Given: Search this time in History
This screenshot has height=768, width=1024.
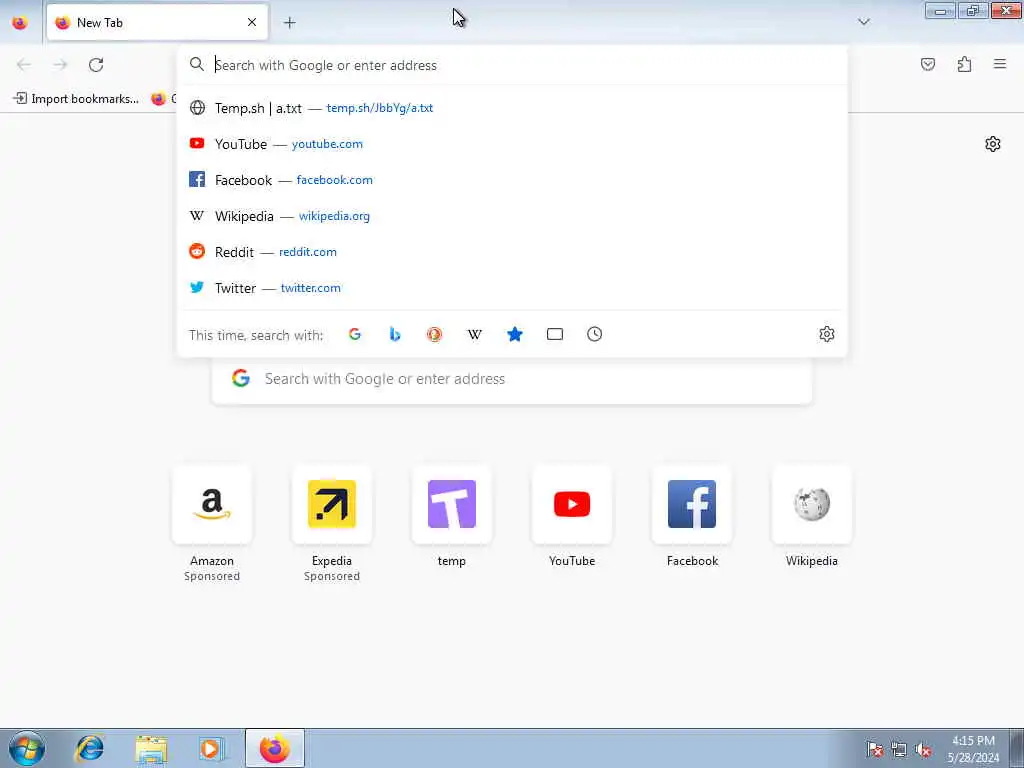Looking at the screenshot, I should [594, 334].
